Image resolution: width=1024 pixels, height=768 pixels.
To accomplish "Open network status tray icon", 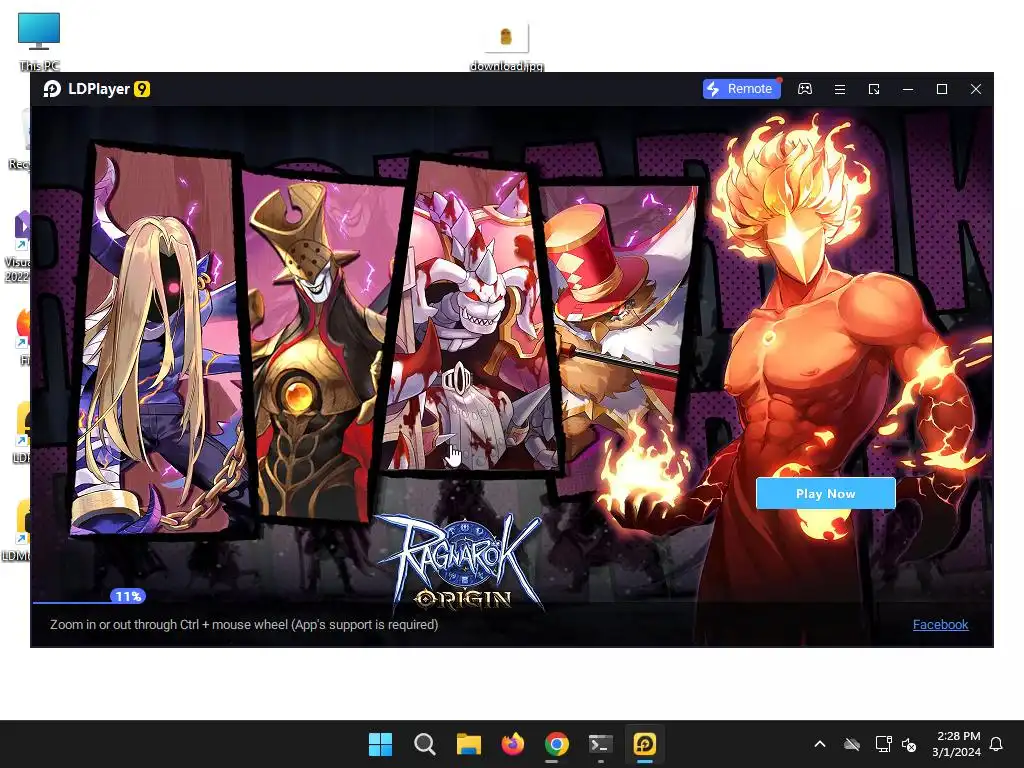I will [x=883, y=744].
